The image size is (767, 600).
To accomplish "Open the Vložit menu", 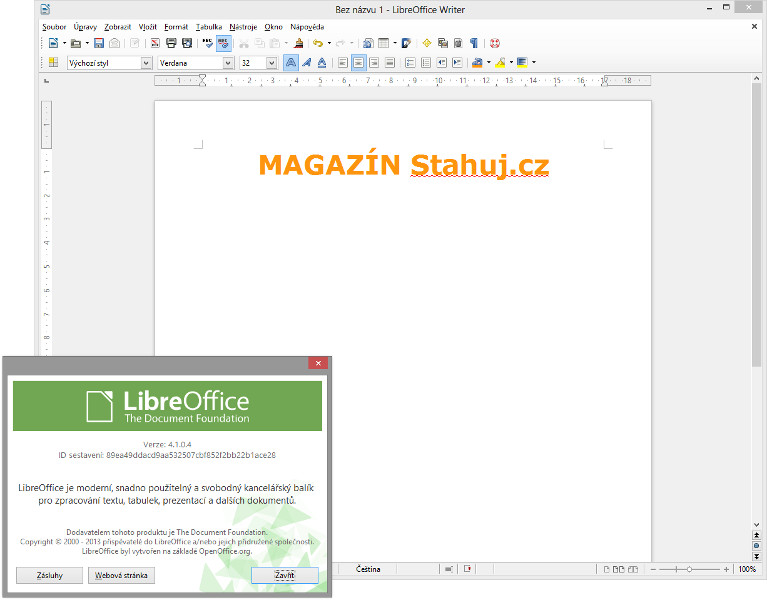I will (x=148, y=27).
